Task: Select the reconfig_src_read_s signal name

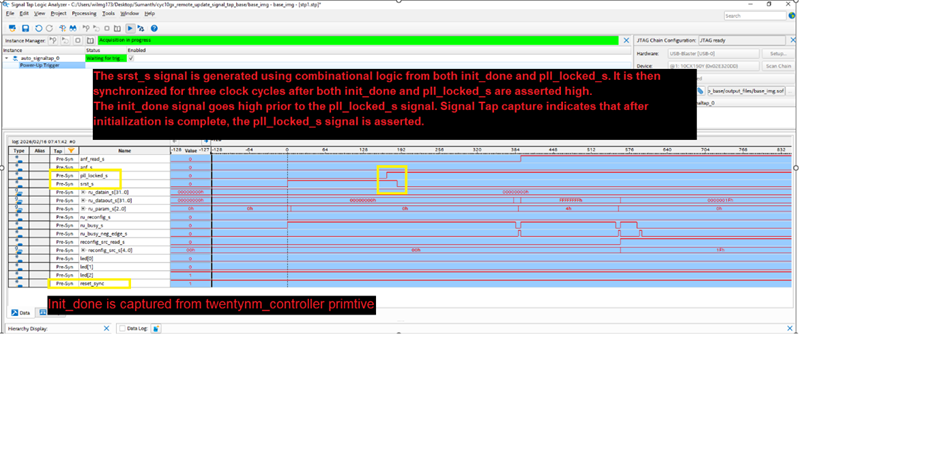Action: point(102,242)
